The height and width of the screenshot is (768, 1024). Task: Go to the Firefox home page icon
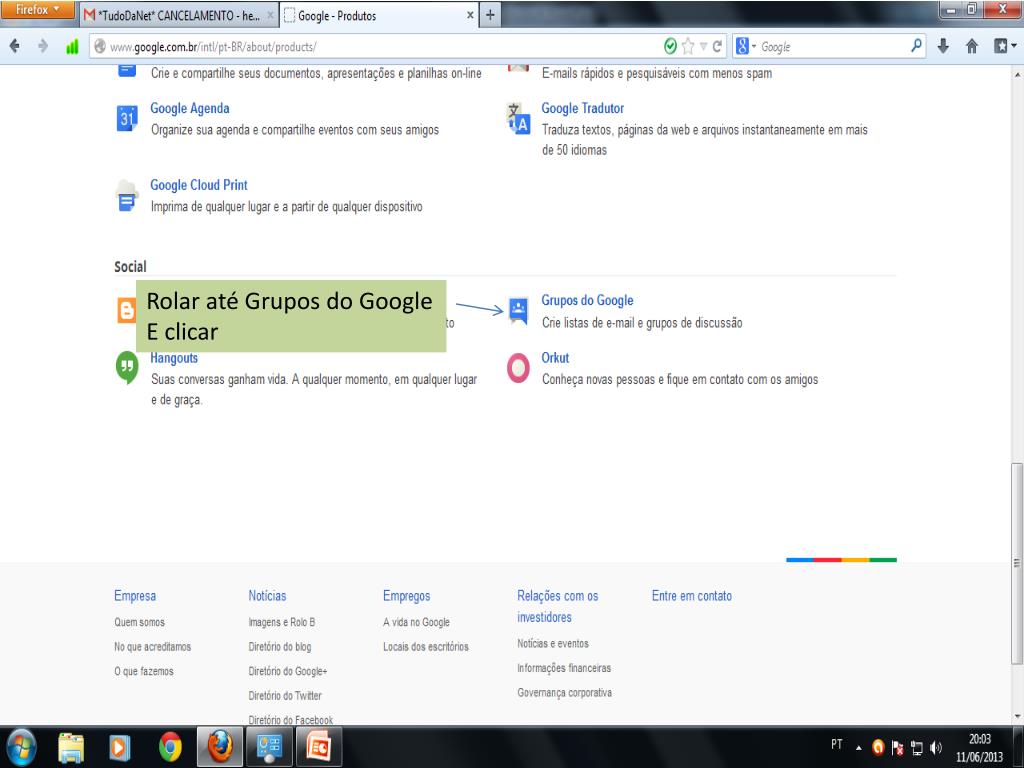tap(972, 46)
